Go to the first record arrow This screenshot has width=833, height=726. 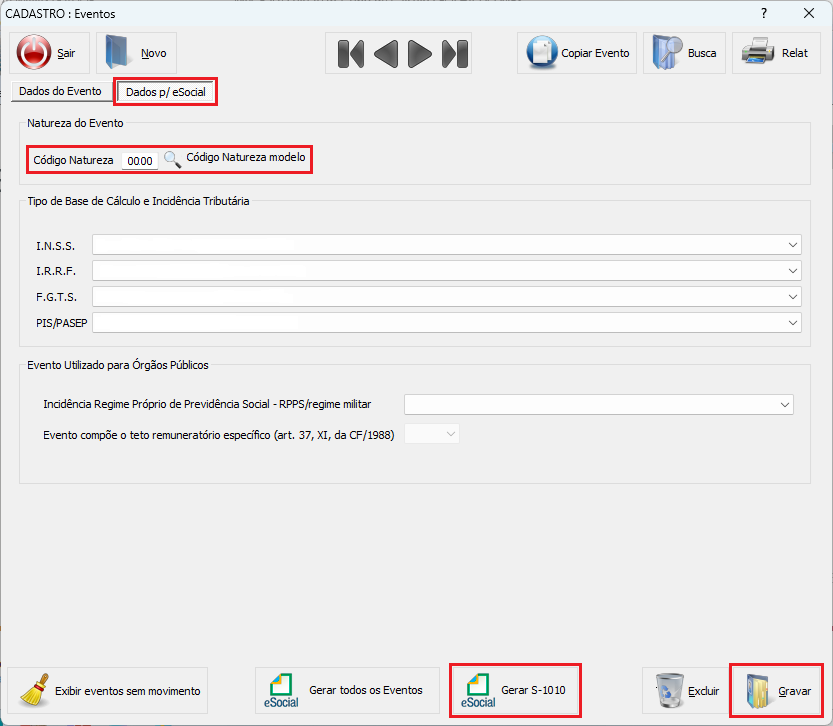(x=350, y=53)
